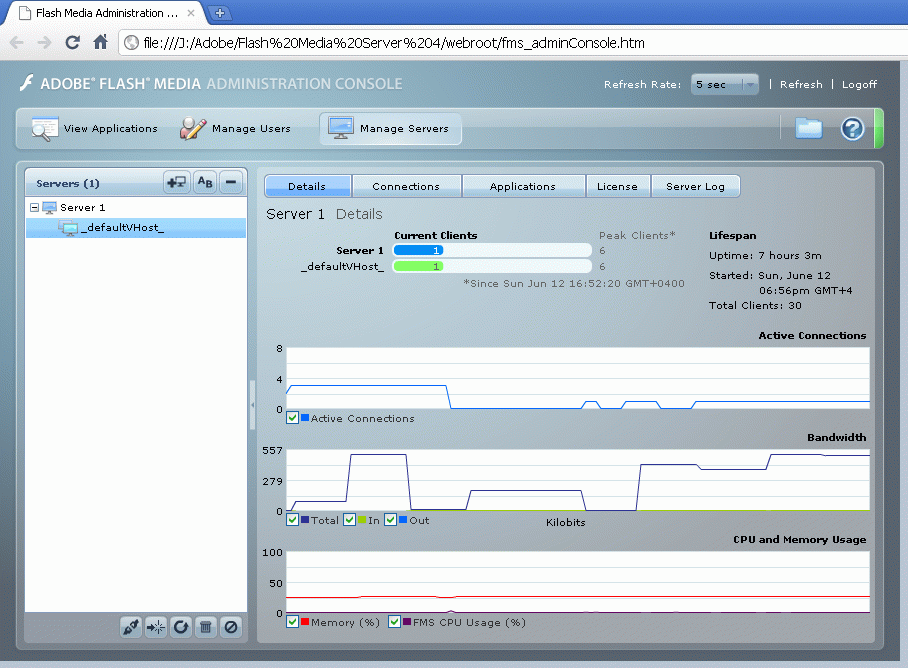Collapse the Server 1 tree node
Image resolution: width=908 pixels, height=668 pixels.
[34, 208]
